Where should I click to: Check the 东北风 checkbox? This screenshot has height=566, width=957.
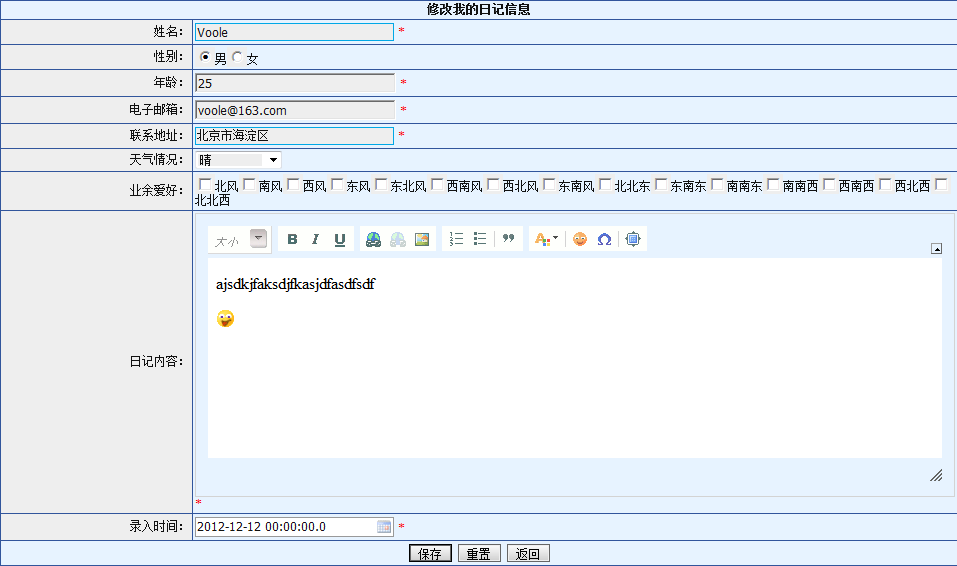tap(381, 184)
